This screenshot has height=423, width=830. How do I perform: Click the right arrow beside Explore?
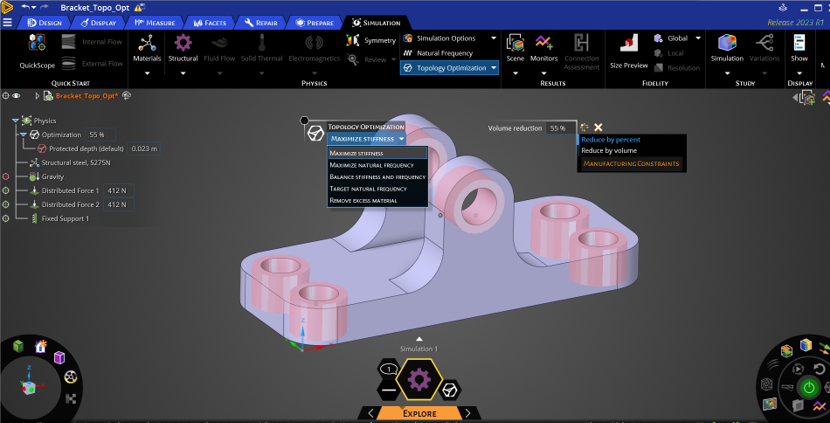(467, 413)
